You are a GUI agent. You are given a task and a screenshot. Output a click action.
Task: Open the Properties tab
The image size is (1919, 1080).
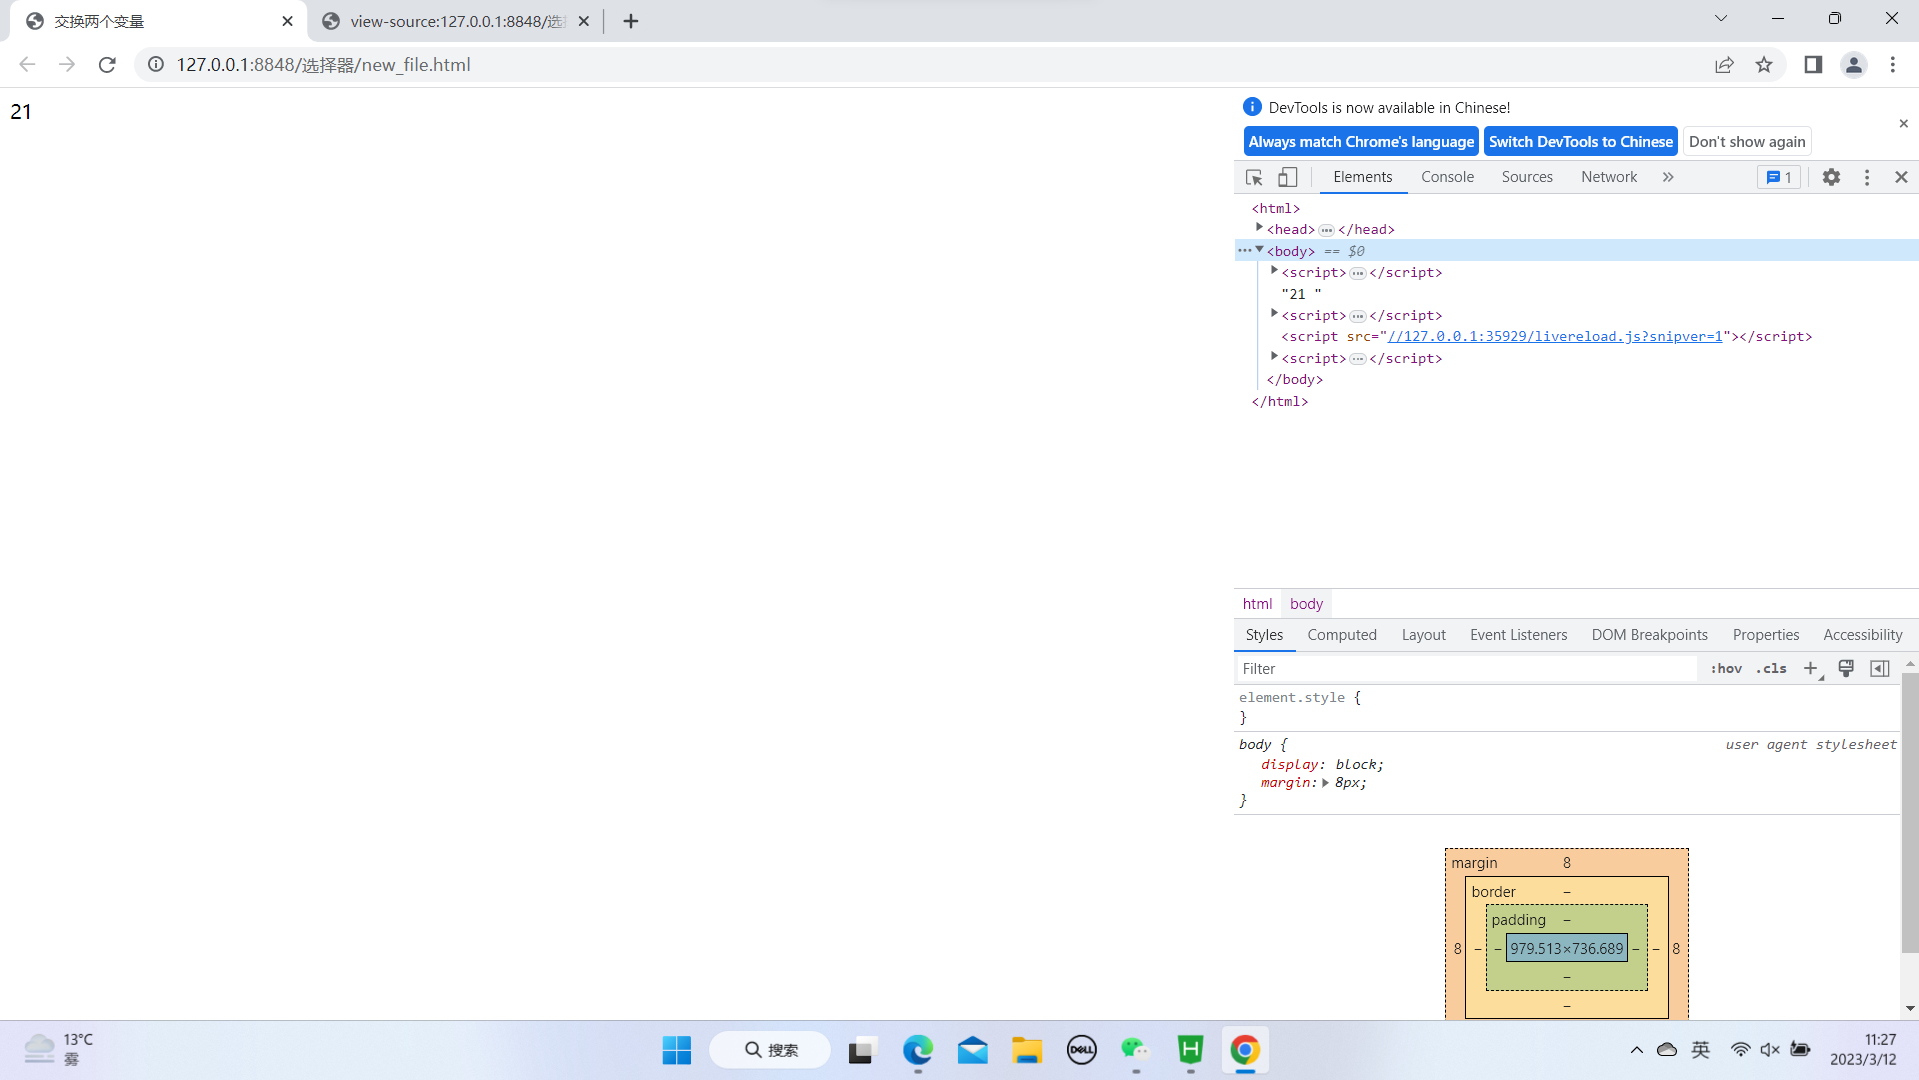(1765, 635)
